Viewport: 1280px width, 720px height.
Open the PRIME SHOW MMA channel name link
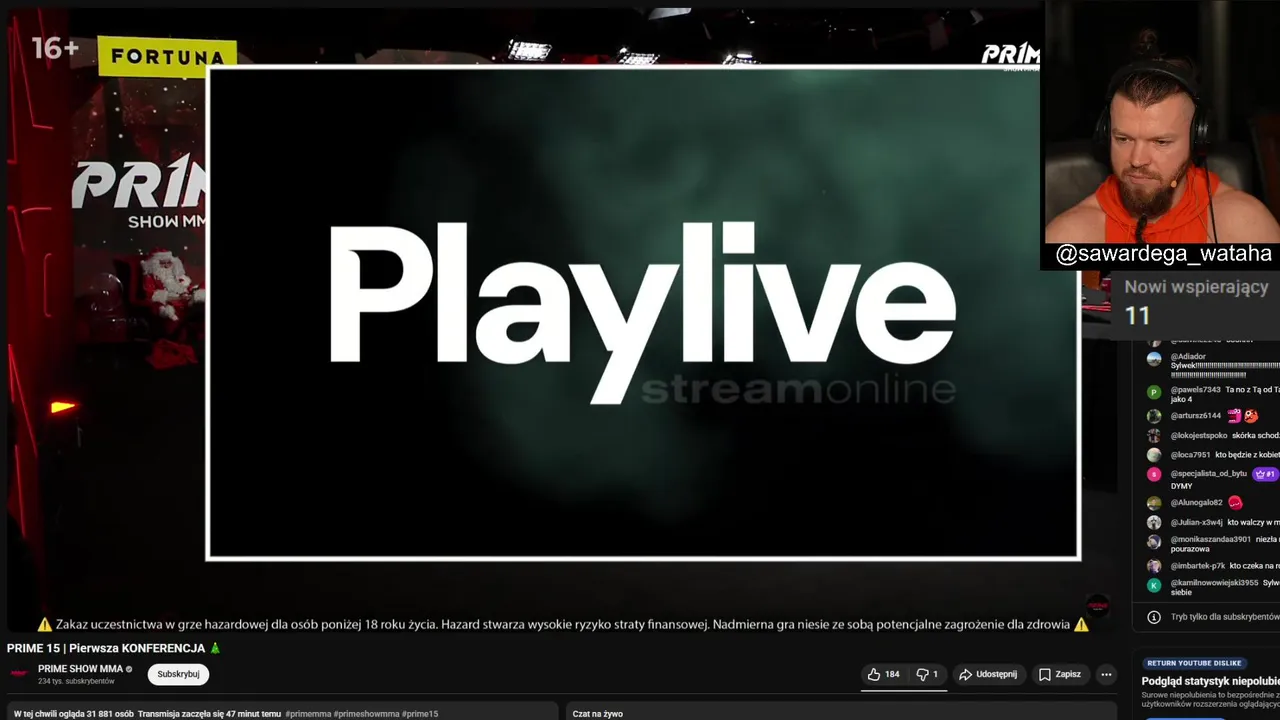[x=80, y=669]
